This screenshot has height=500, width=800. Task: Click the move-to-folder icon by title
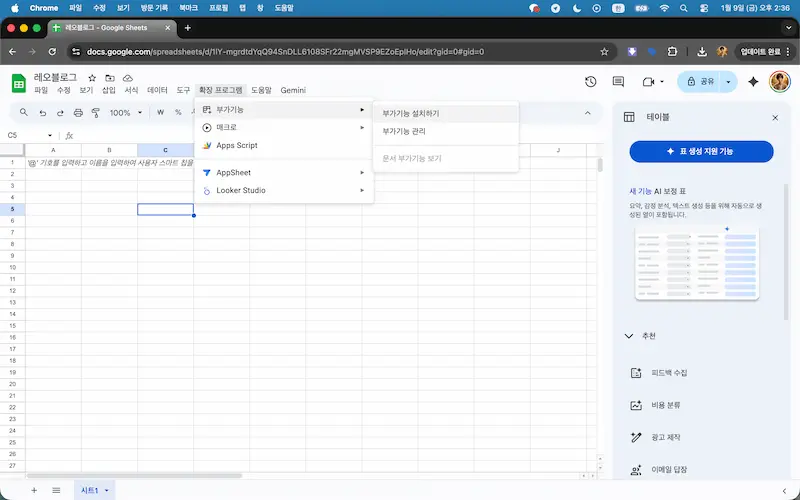click(x=110, y=78)
